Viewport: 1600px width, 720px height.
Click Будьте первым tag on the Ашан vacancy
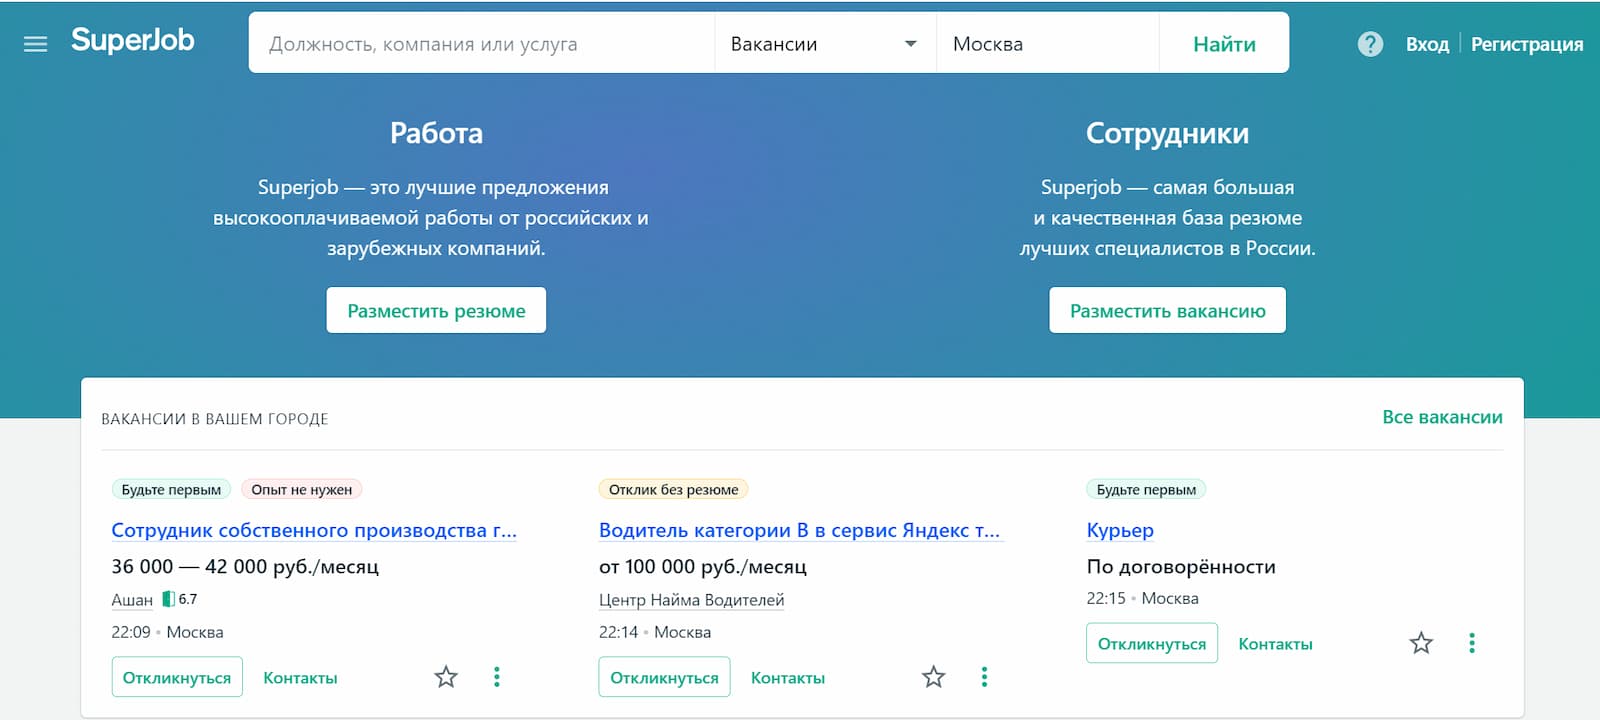click(171, 489)
